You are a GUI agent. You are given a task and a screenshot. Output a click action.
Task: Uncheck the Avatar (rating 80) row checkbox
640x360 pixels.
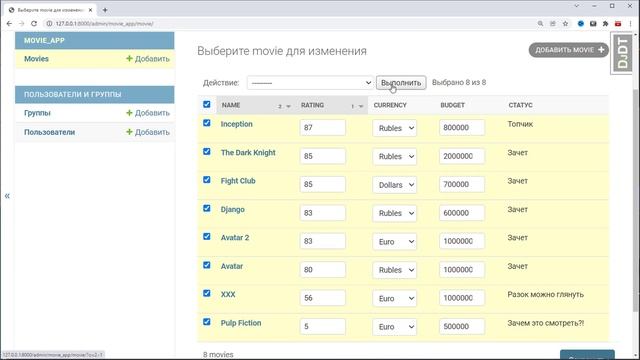(207, 265)
